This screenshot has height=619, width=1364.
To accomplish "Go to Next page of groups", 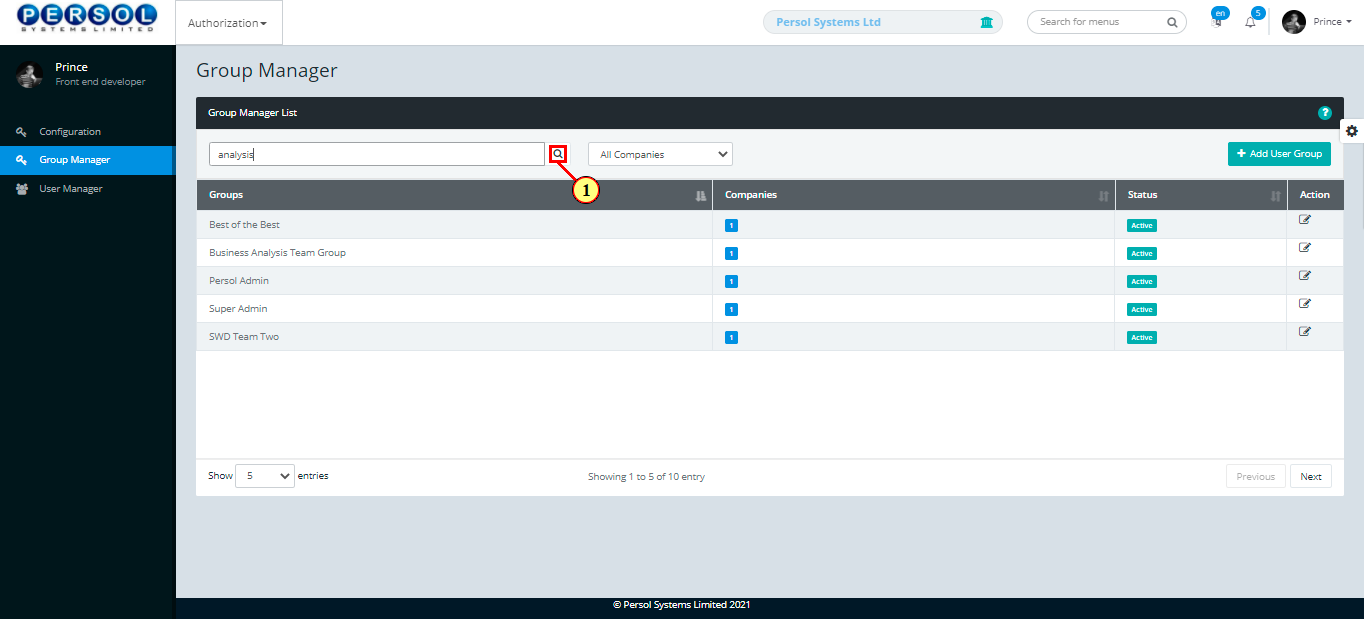I will [1311, 477].
